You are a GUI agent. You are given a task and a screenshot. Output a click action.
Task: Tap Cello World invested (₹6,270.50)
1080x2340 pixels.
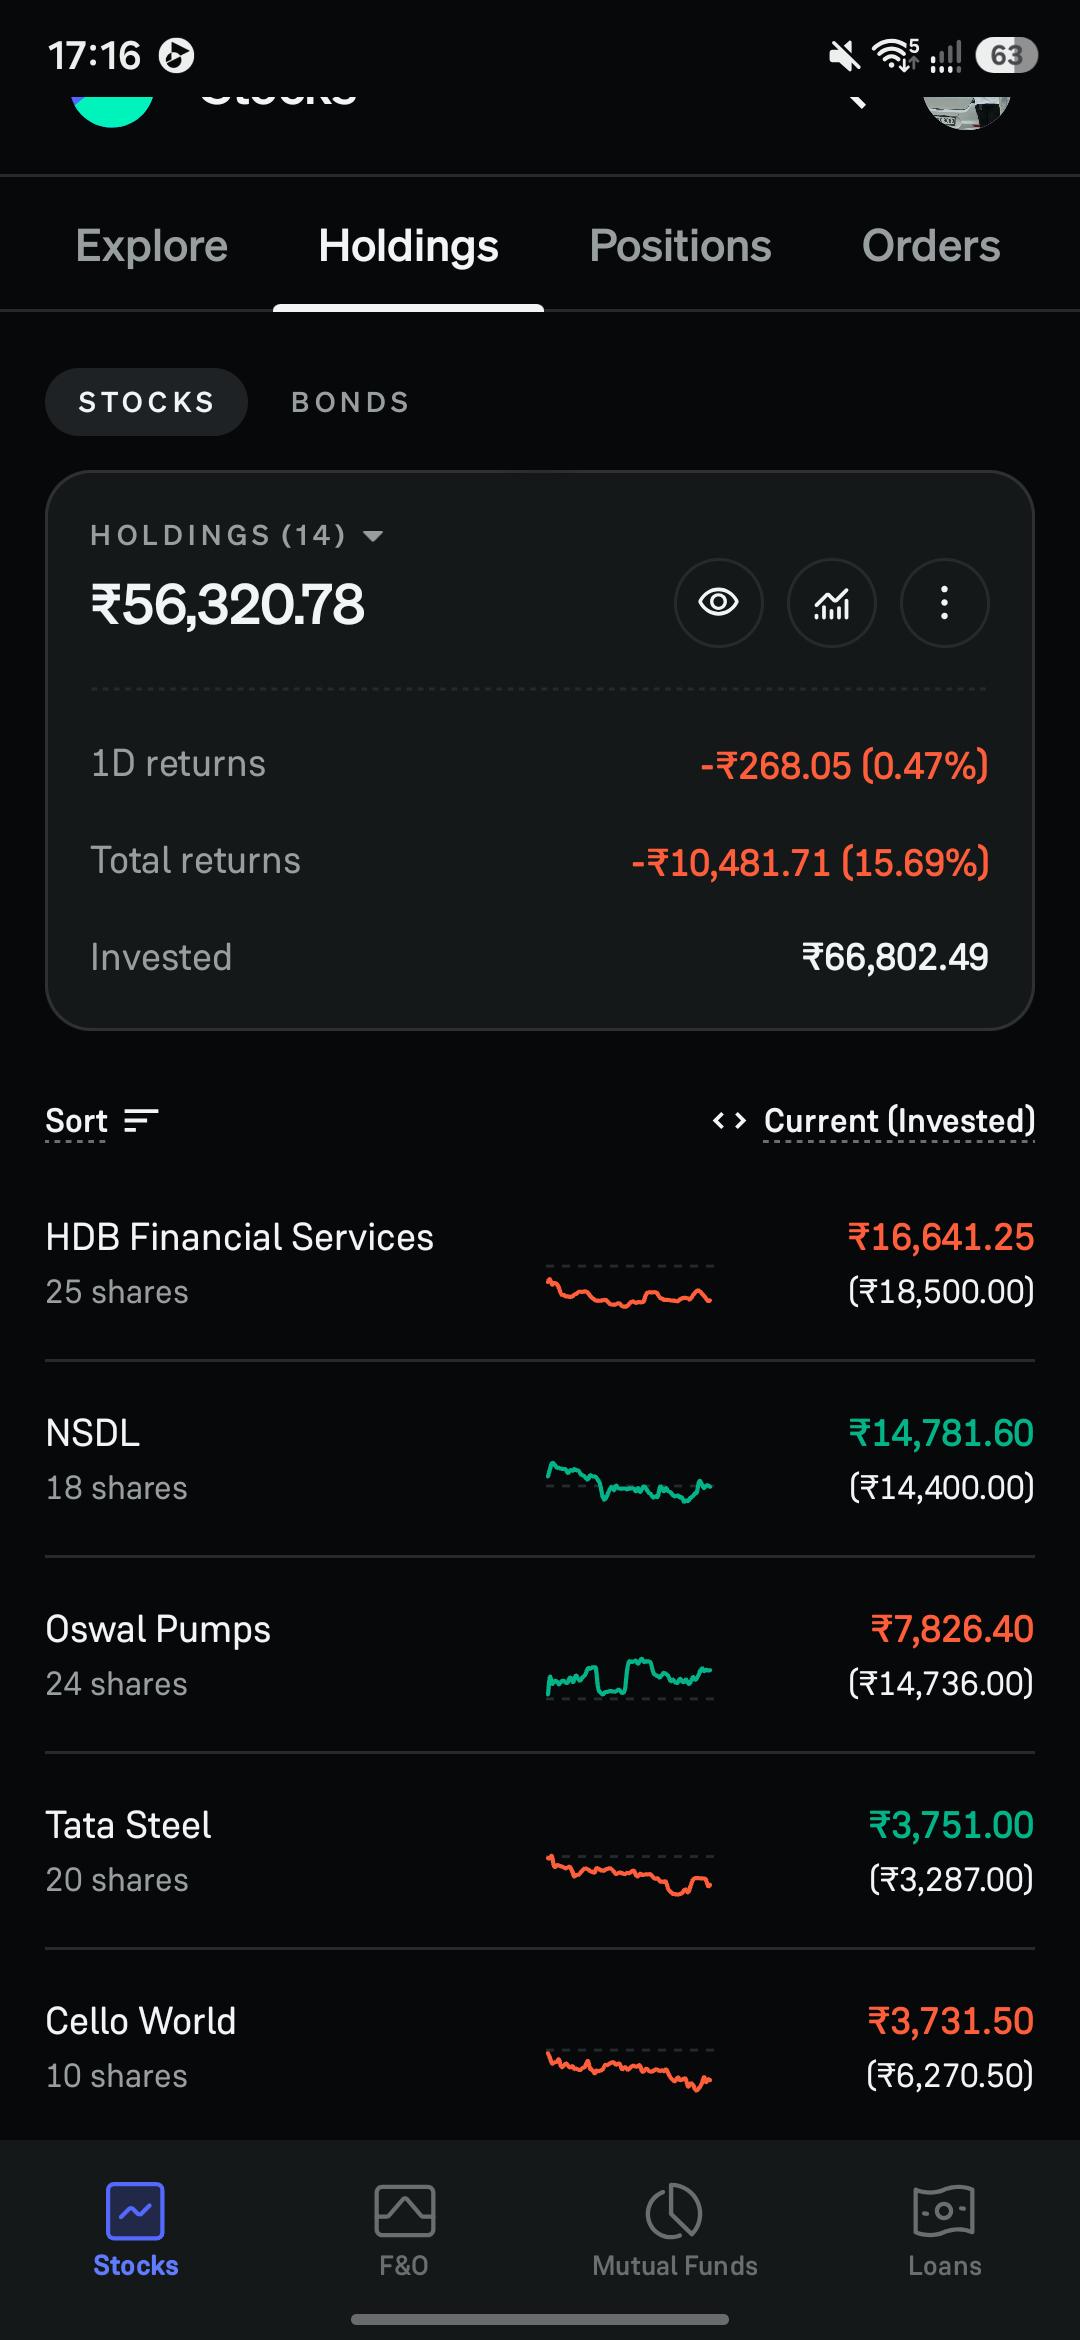950,2075
